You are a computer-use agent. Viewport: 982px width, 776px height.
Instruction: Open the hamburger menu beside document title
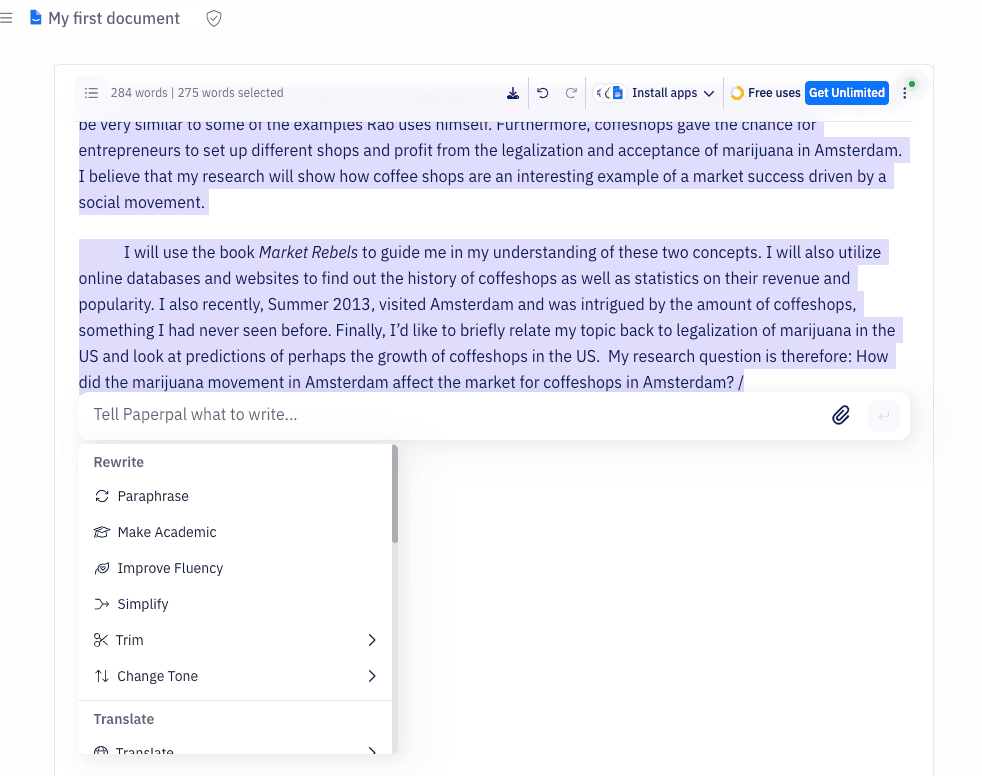click(7, 18)
